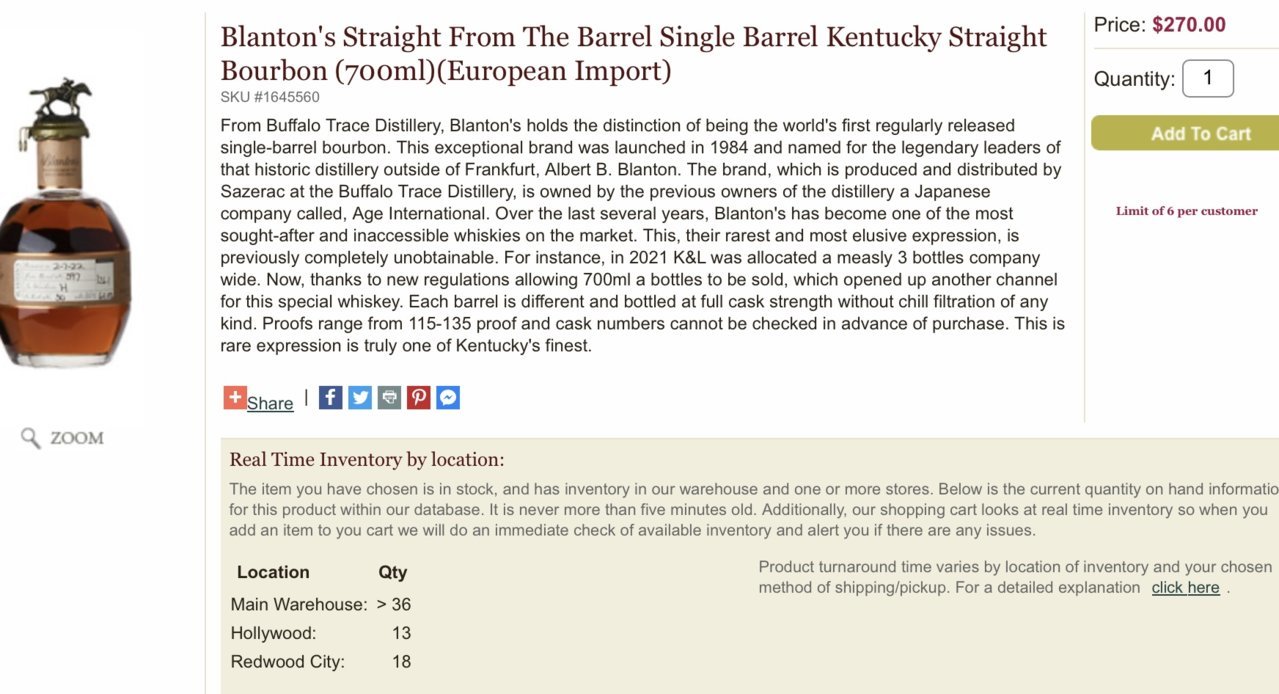1279x694 pixels.
Task: Open the 'click here' turnaround explanation link
Action: pos(1185,588)
